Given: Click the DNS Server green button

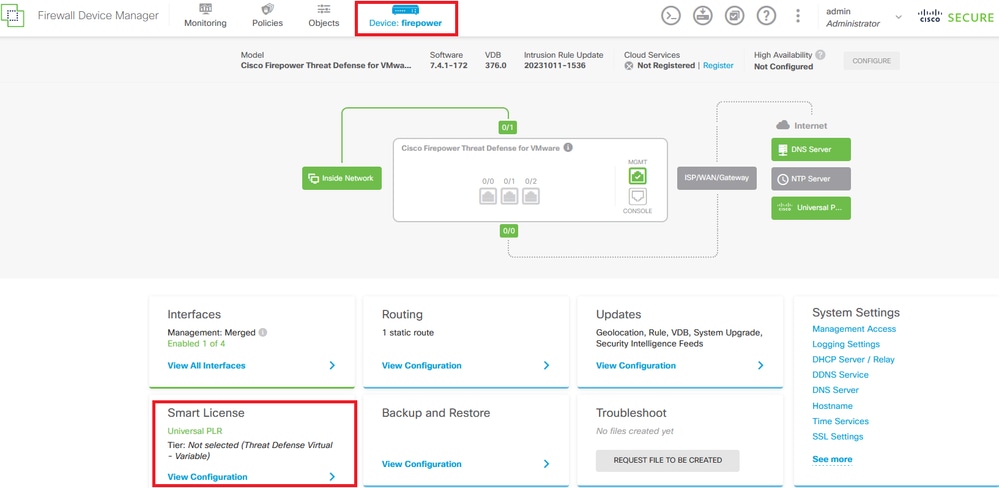Looking at the screenshot, I should 810,150.
